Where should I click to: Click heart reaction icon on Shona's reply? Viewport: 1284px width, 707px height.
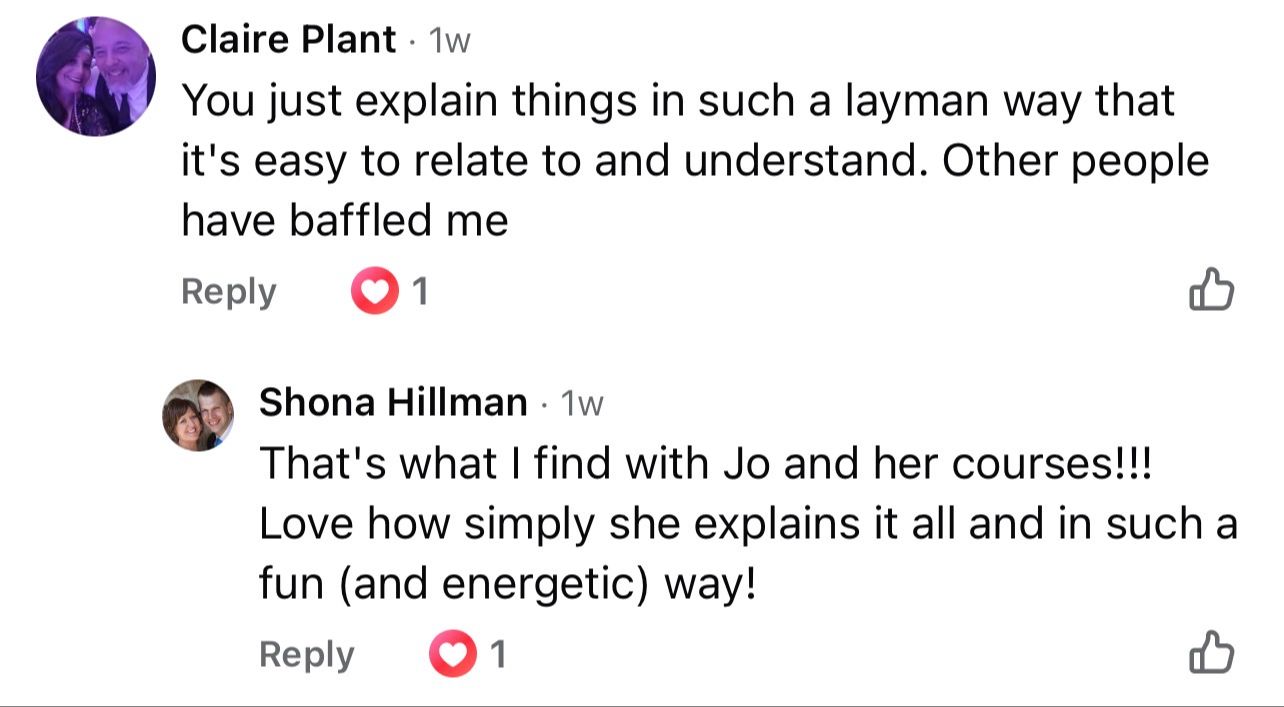(x=450, y=655)
